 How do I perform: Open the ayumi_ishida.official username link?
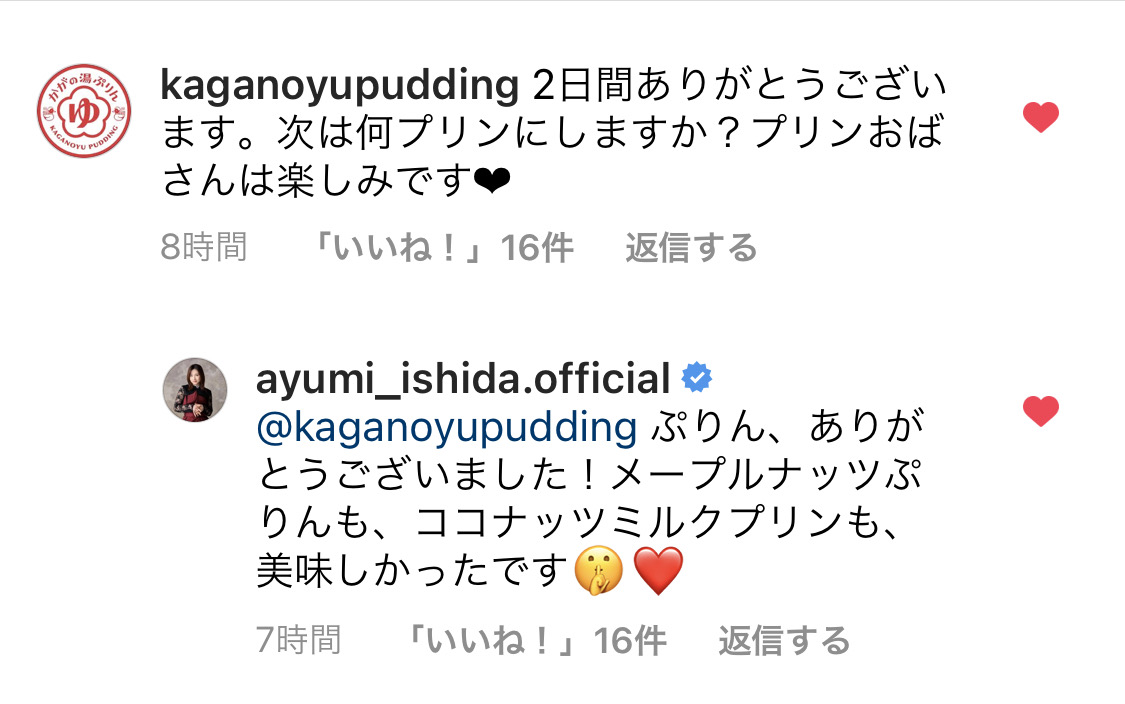click(x=463, y=378)
